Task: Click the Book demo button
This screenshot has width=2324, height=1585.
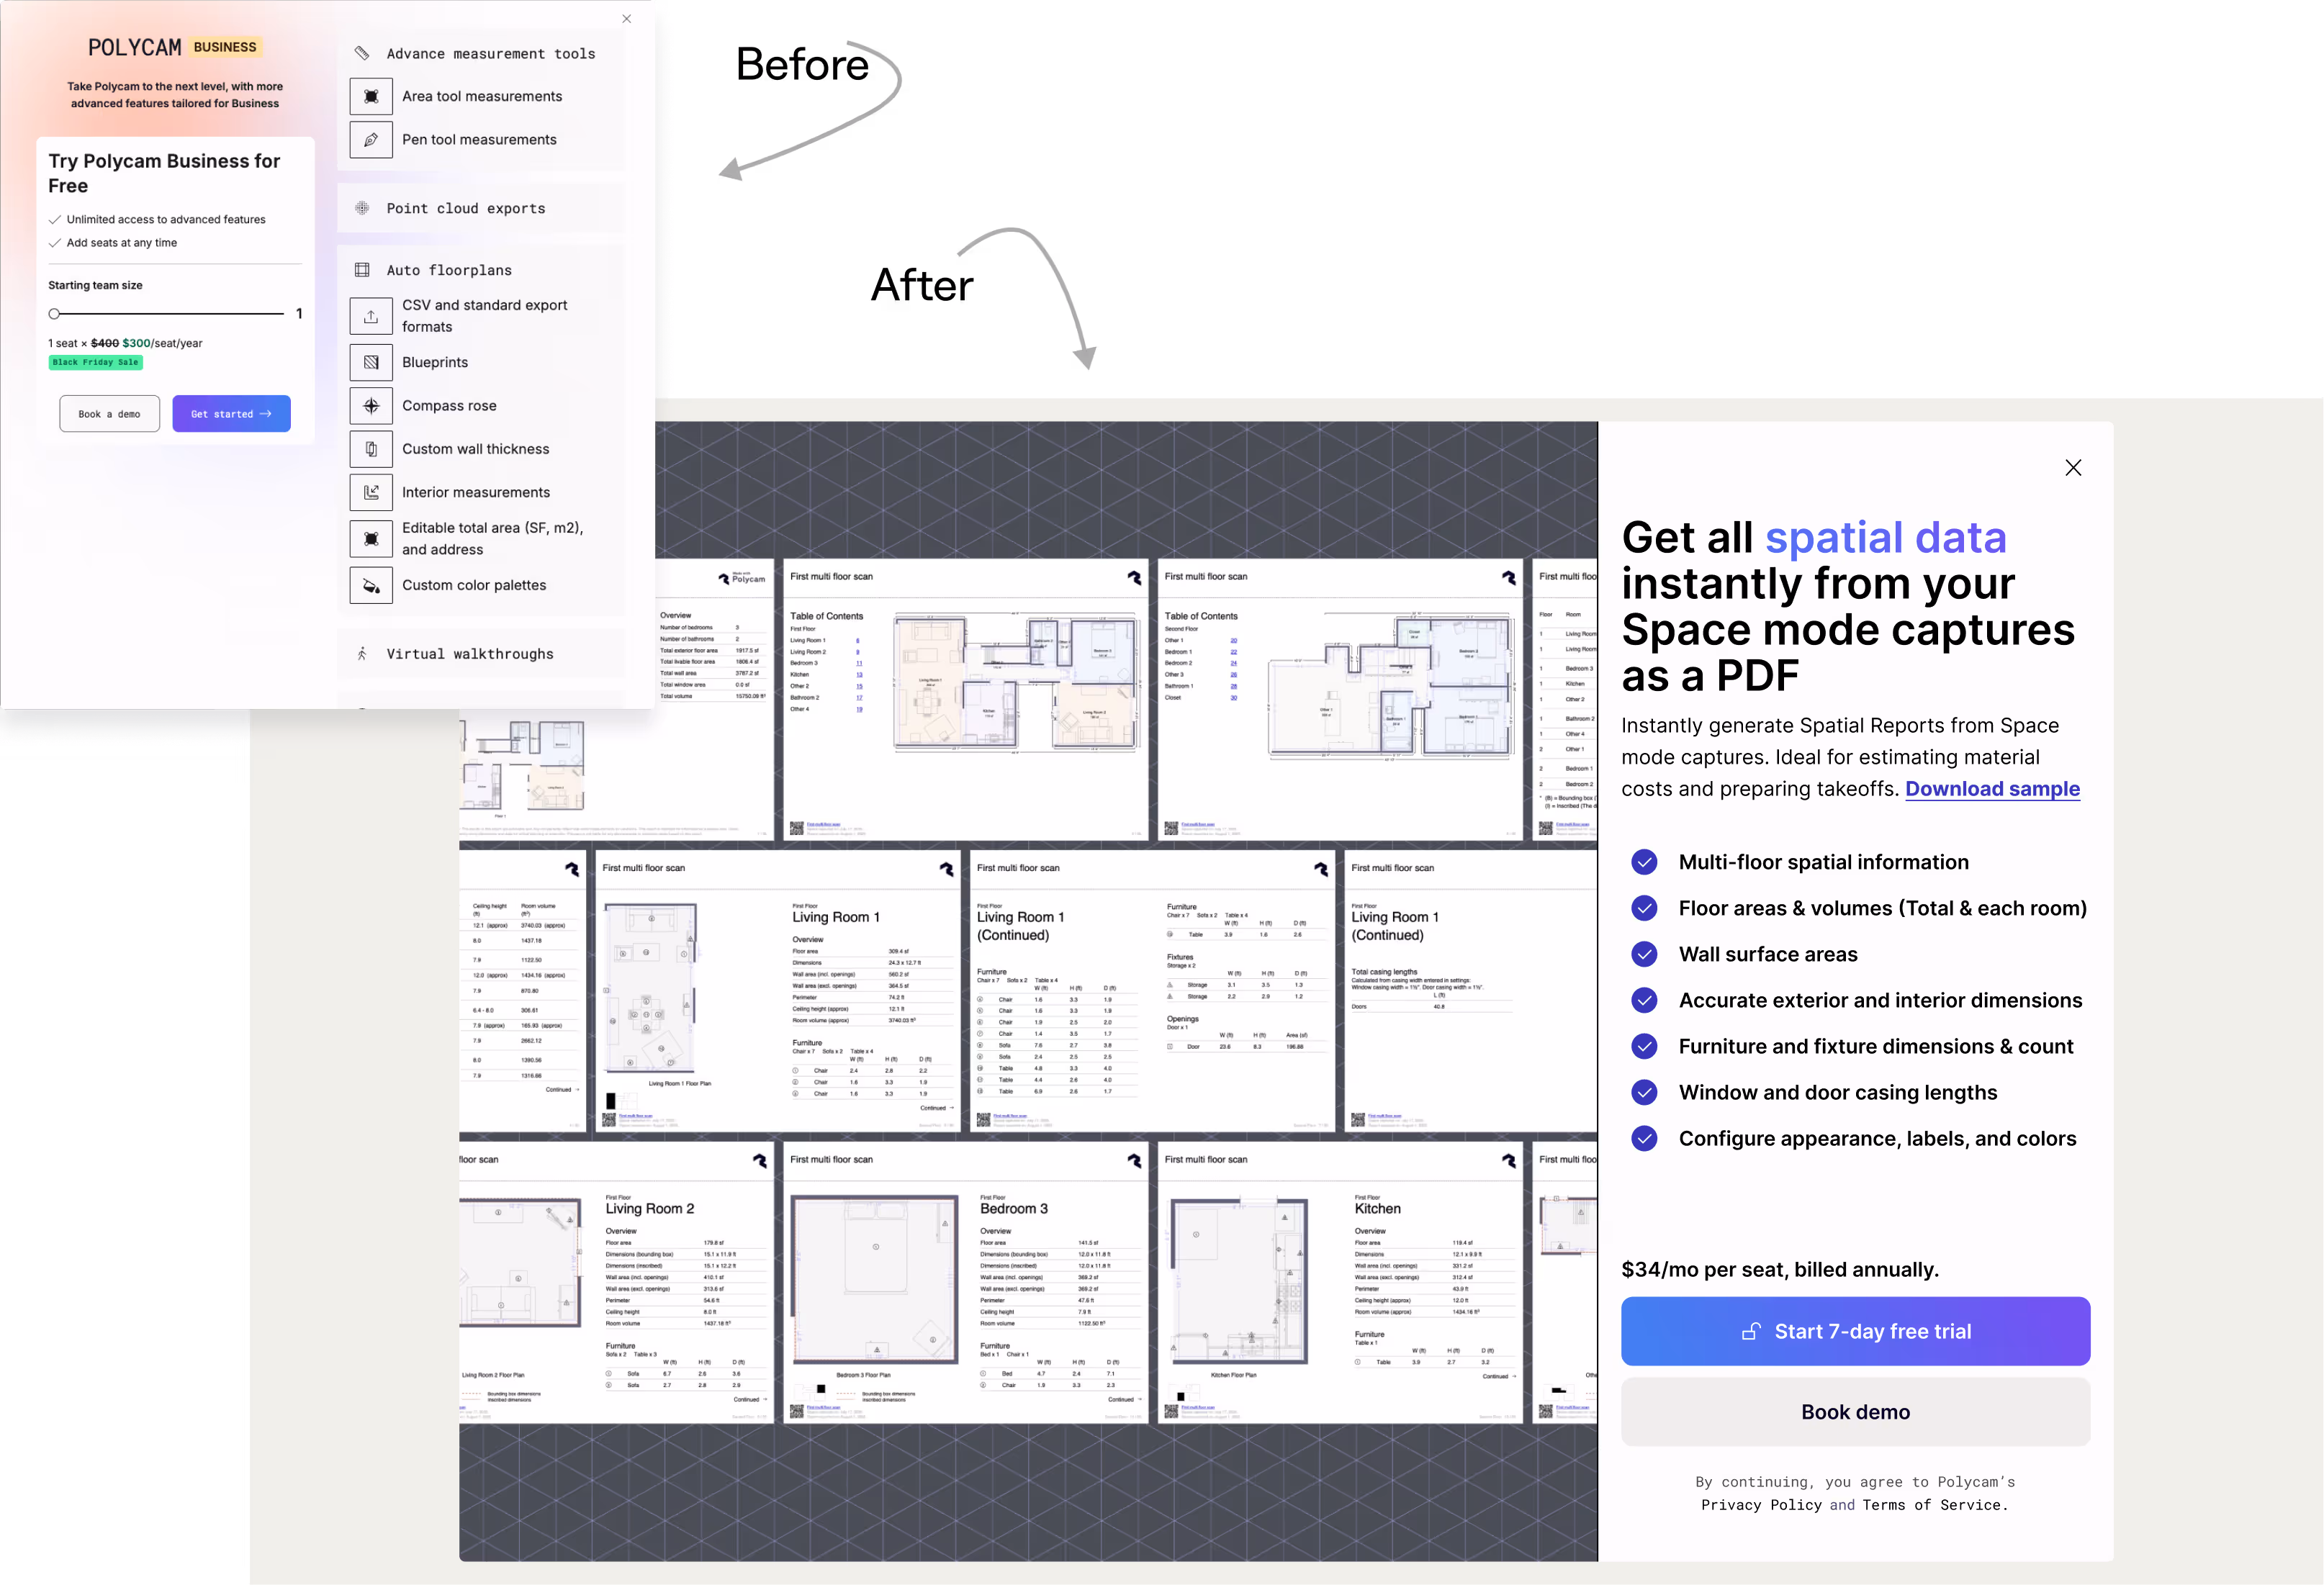Action: (x=1855, y=1412)
